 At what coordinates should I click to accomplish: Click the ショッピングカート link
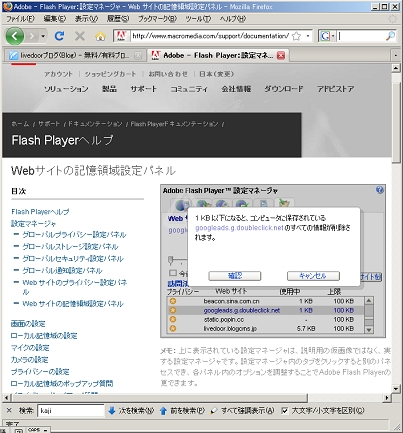[x=110, y=74]
